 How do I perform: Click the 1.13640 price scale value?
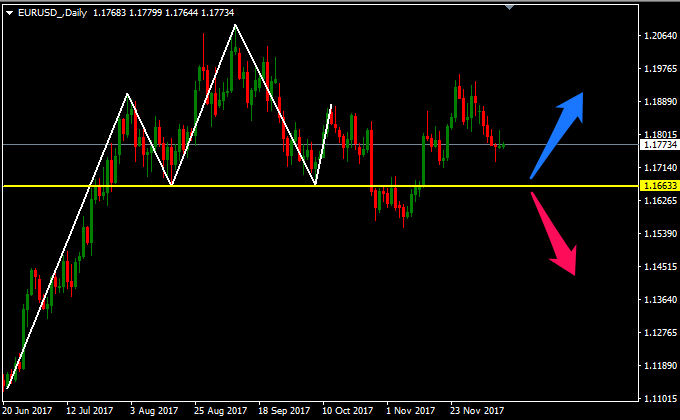click(x=660, y=299)
